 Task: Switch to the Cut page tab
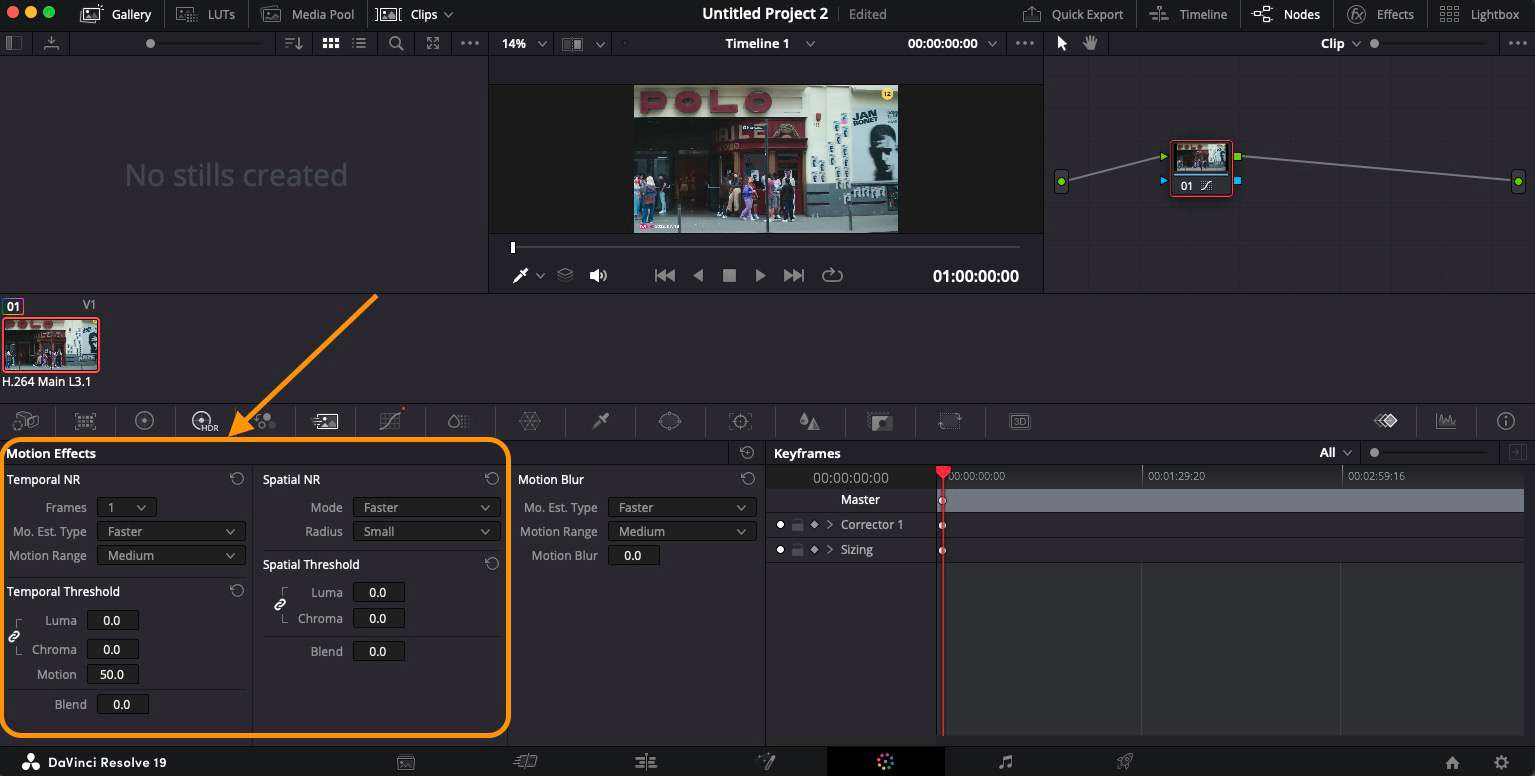click(525, 762)
